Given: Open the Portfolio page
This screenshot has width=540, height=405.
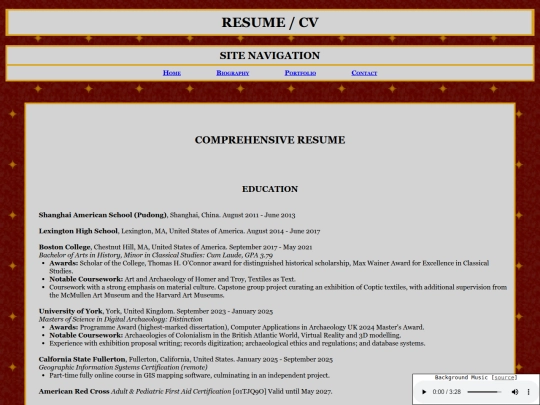Looking at the screenshot, I should click(x=300, y=73).
